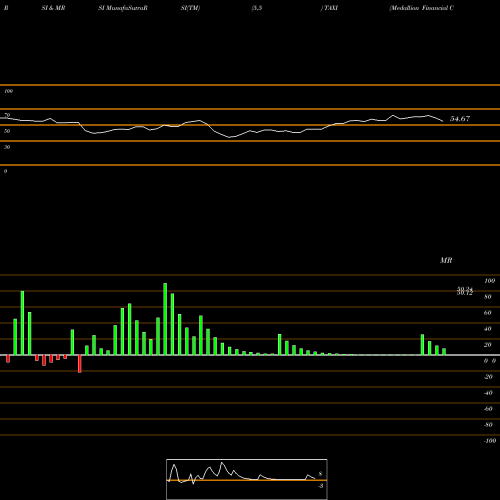Click the -100 label on the MR axis
This screenshot has height=500, width=500.
[x=490, y=441]
